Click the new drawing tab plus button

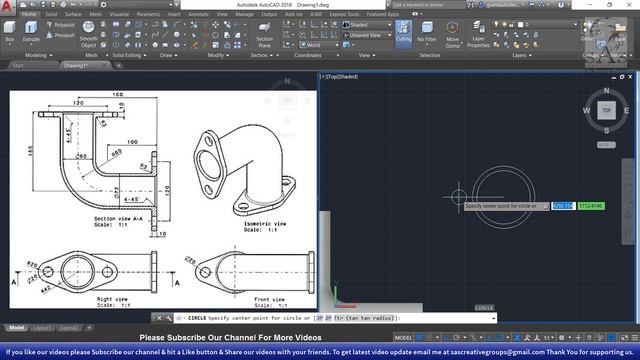tap(118, 65)
